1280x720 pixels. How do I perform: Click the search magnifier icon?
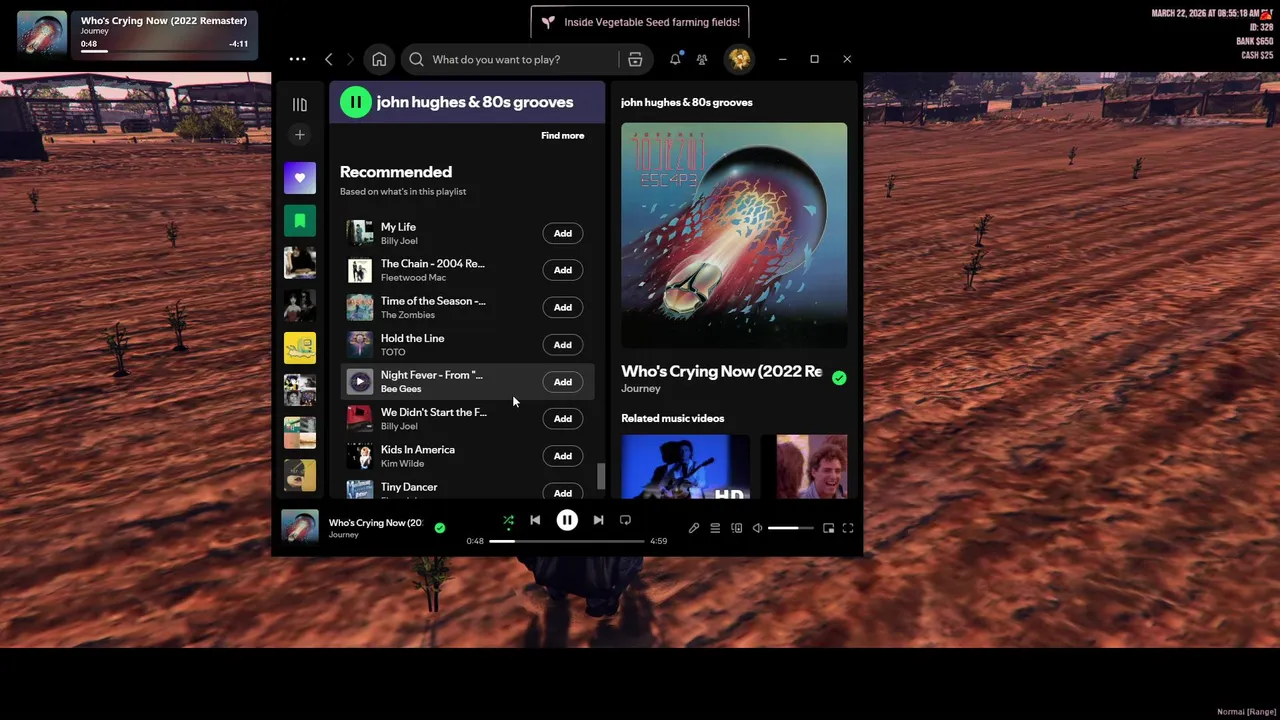pos(417,59)
